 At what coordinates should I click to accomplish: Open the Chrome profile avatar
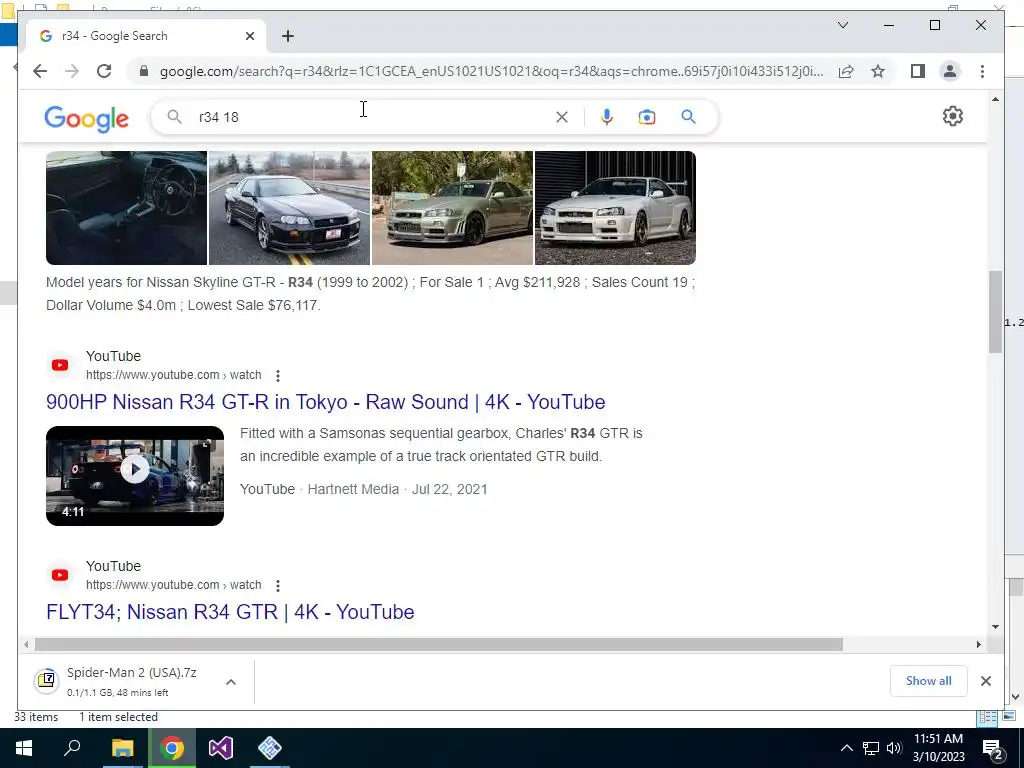[950, 71]
